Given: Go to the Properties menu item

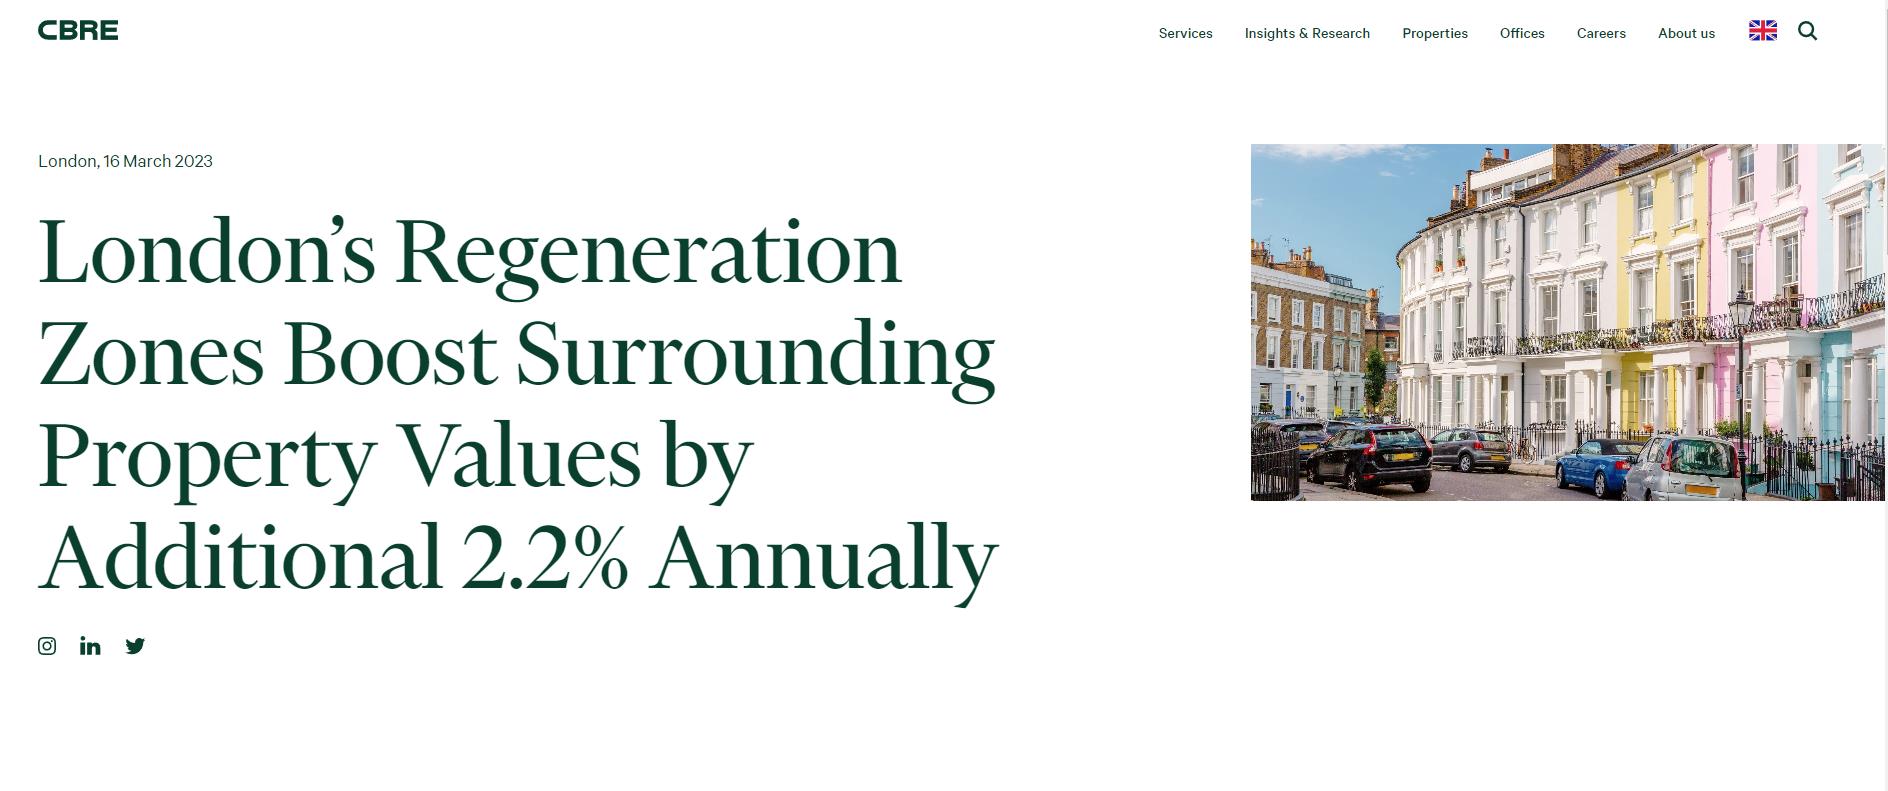Looking at the screenshot, I should click(1434, 33).
